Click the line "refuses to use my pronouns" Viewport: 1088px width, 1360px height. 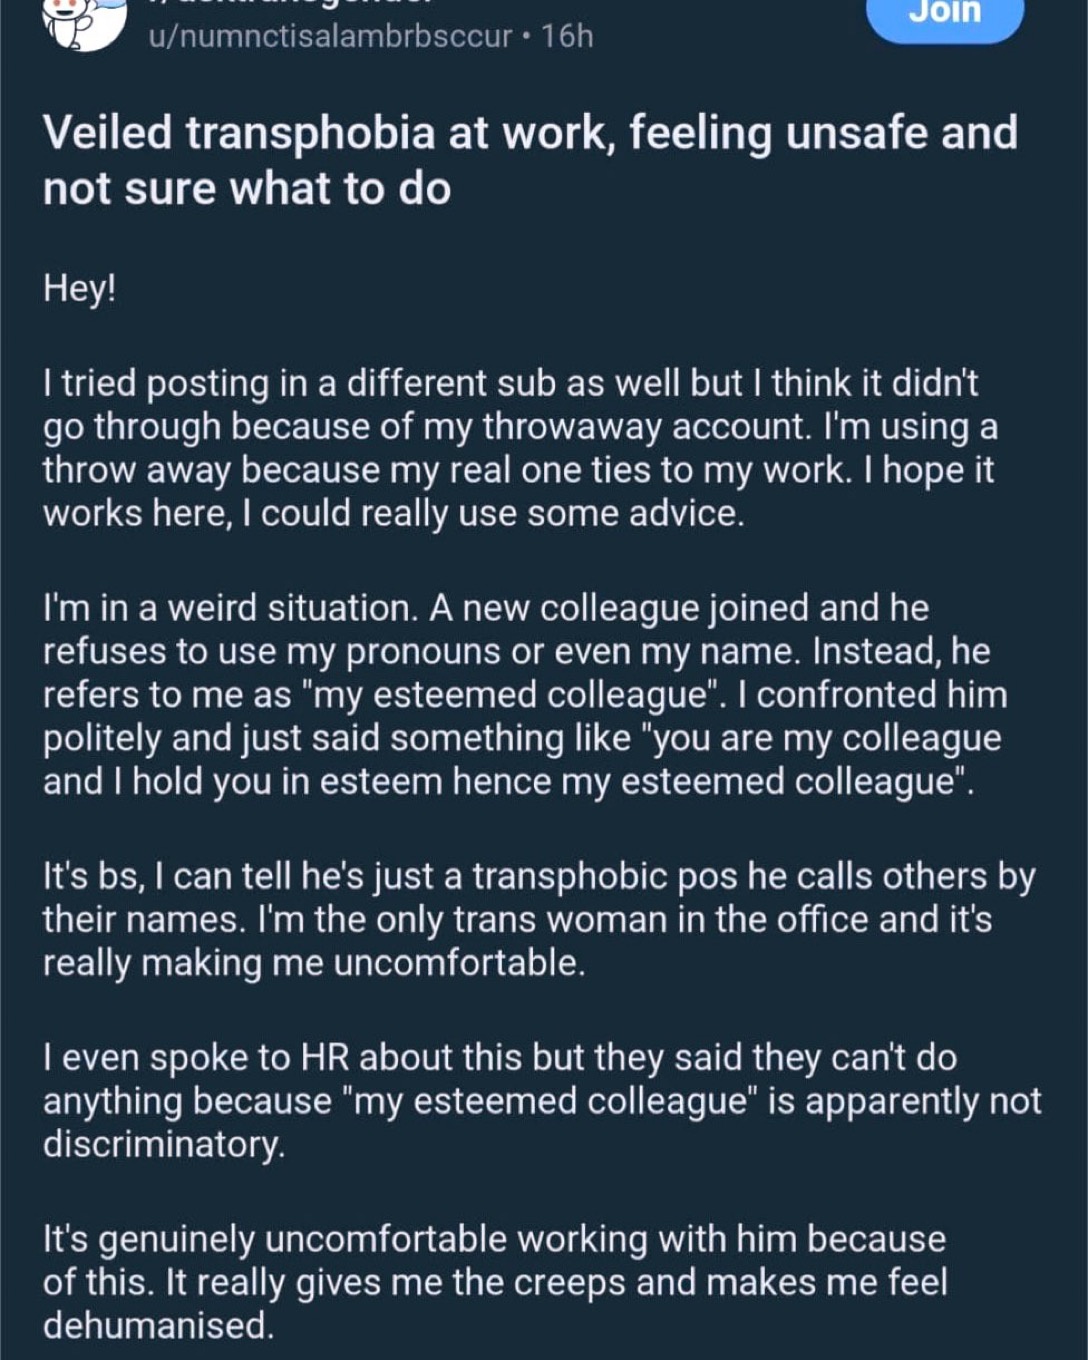tap(516, 651)
